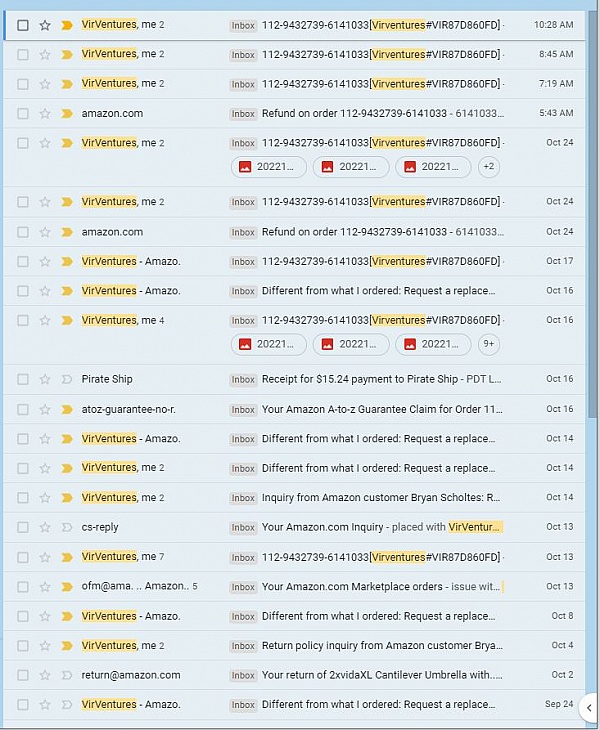Image resolution: width=600 pixels, height=730 pixels.
Task: Select the Pirate Ship email checkbox
Action: [x=23, y=379]
